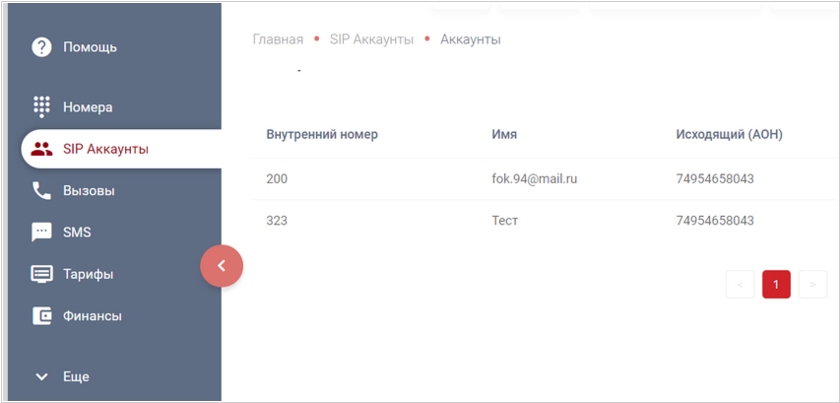The width and height of the screenshot is (840, 403).
Task: Go to the Вызовы section
Action: (x=89, y=191)
